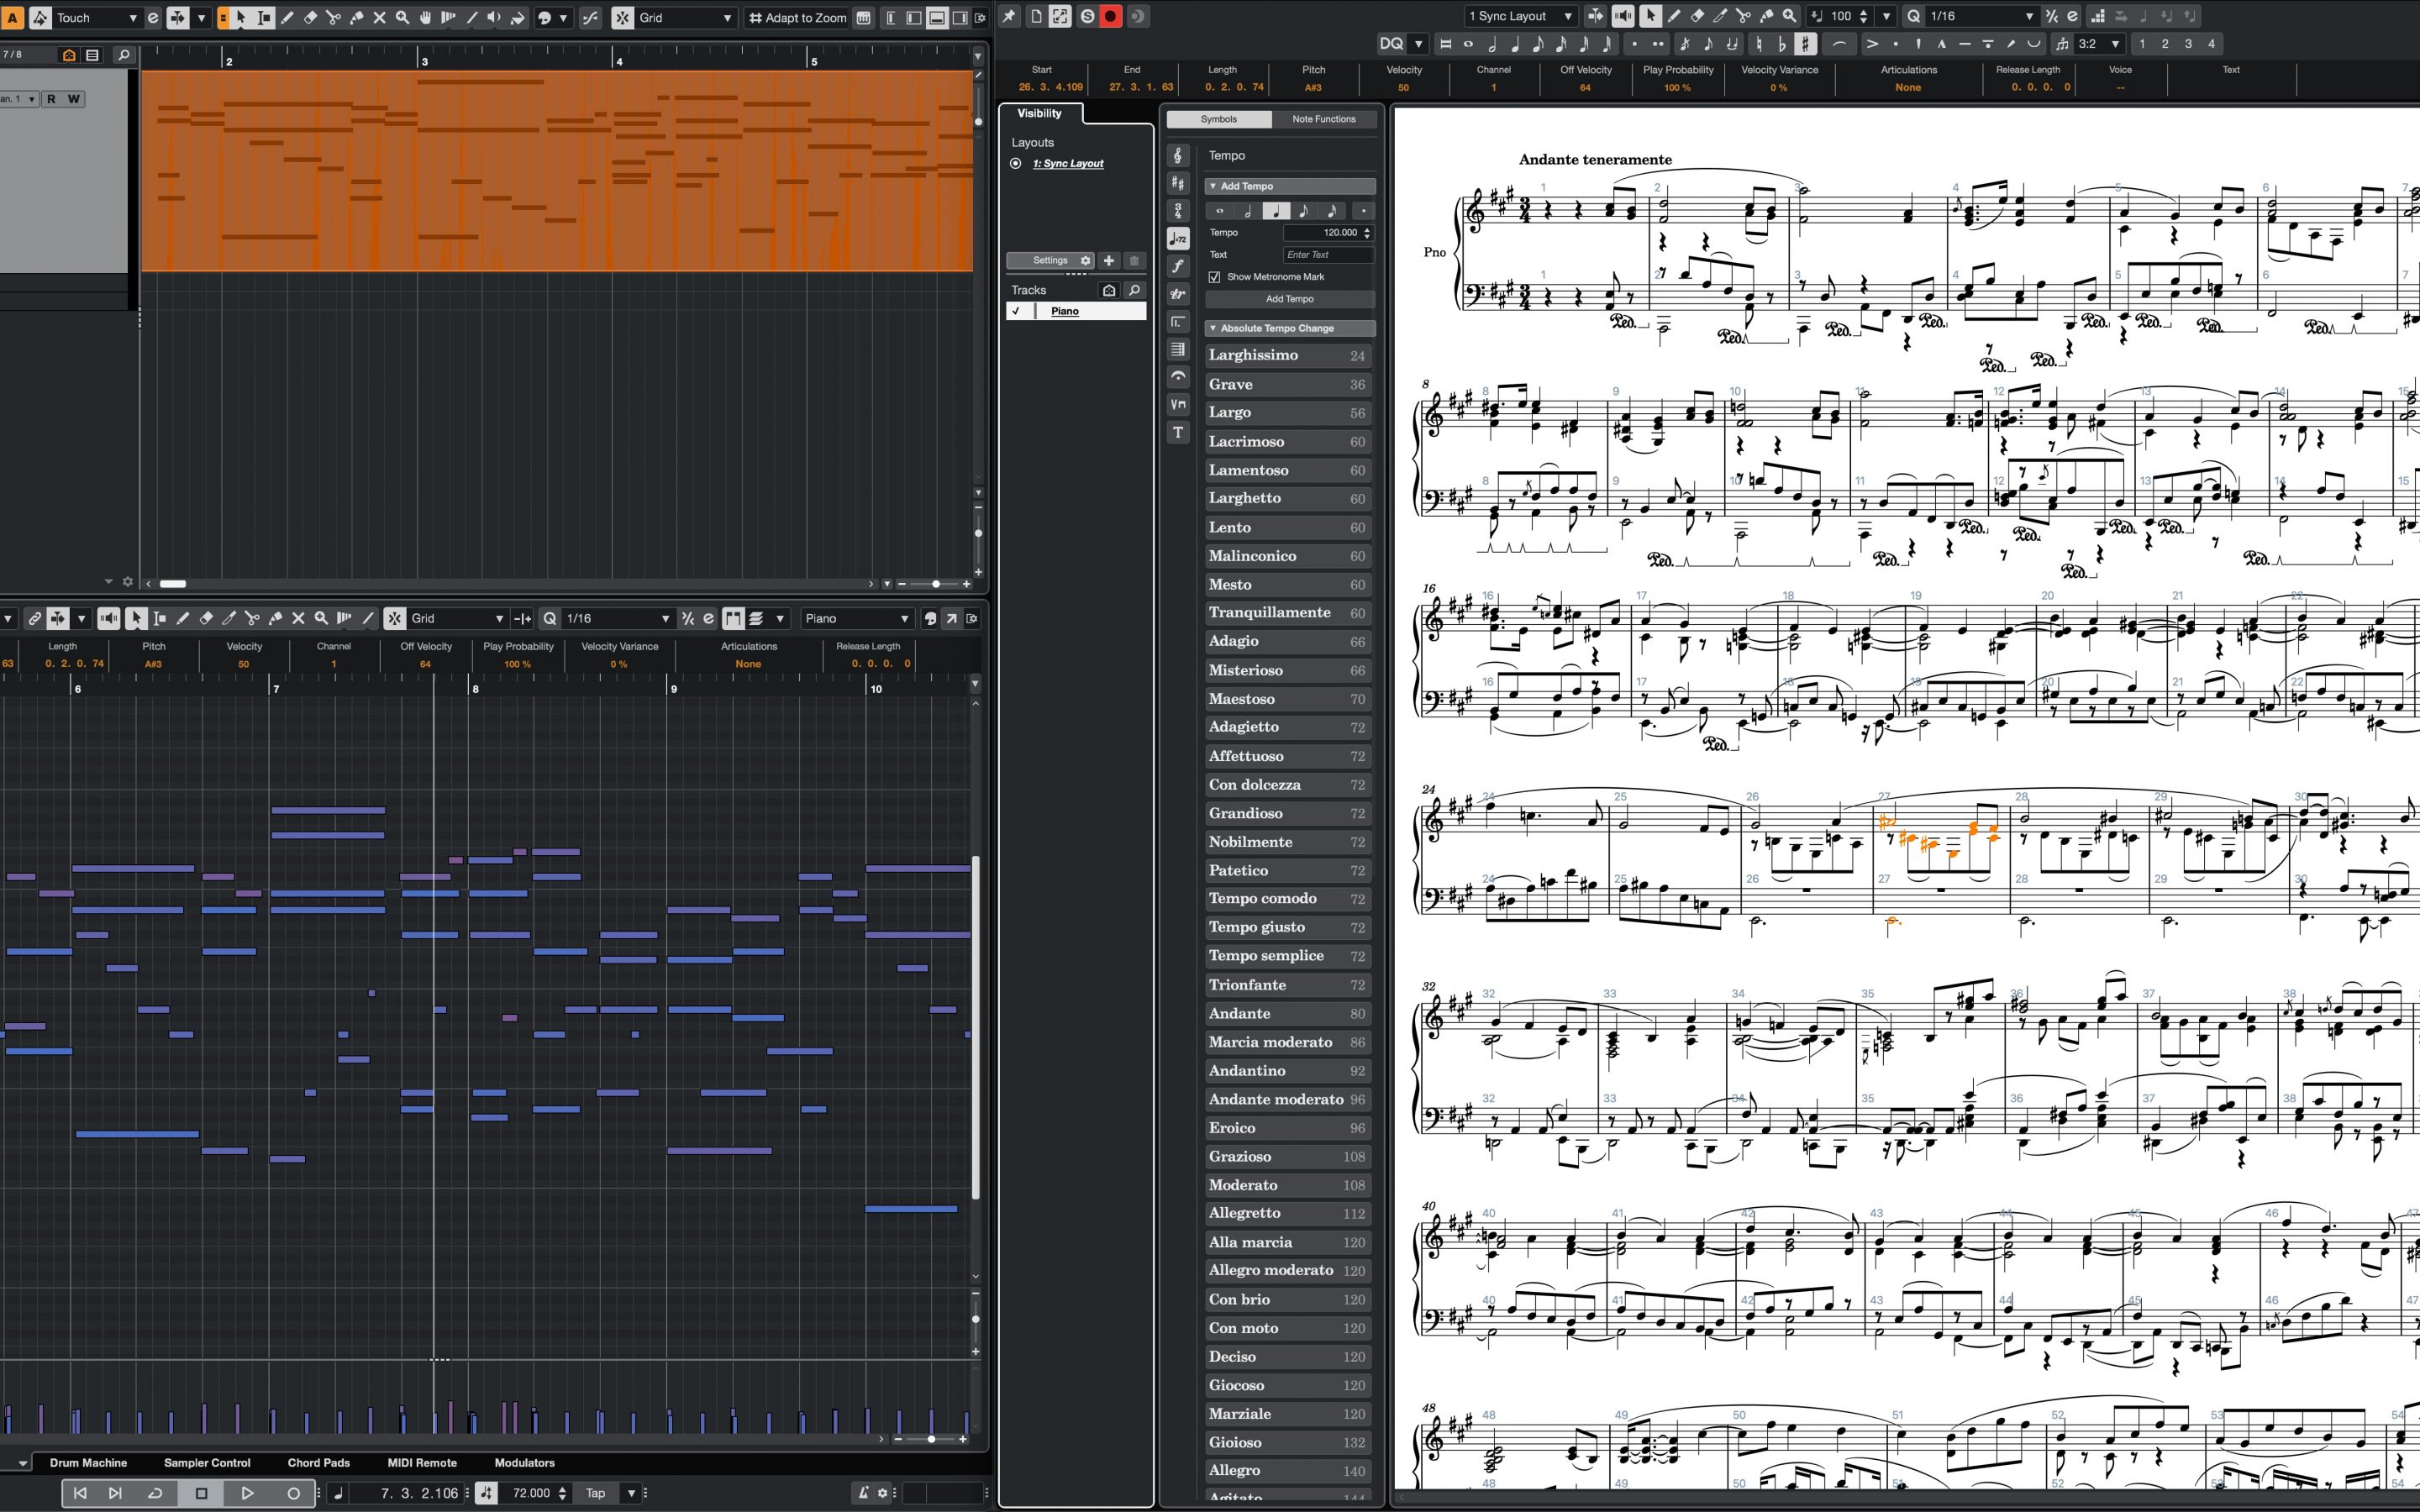Click the score editor Record button

coord(1111,16)
